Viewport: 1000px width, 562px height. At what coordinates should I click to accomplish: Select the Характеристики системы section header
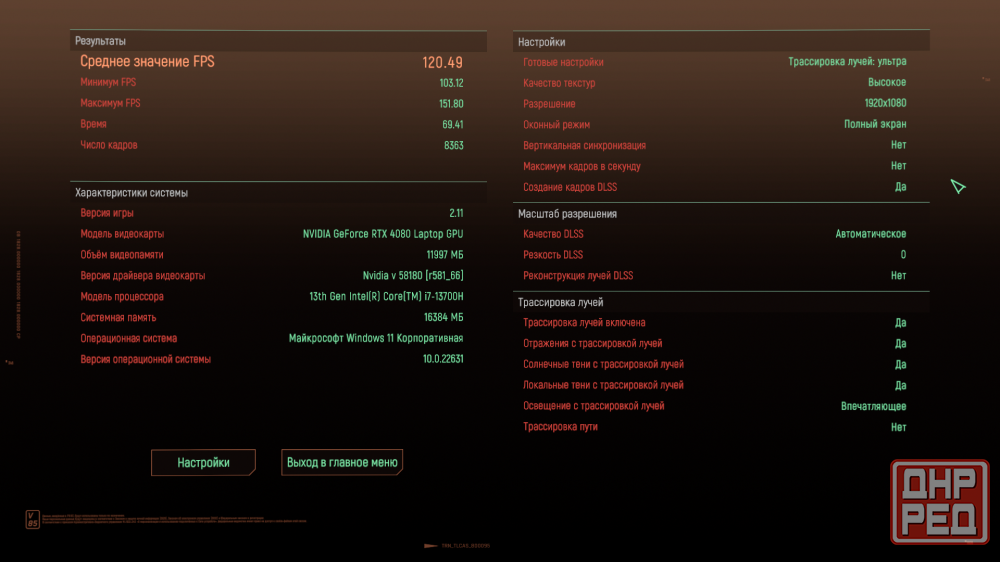pos(131,193)
